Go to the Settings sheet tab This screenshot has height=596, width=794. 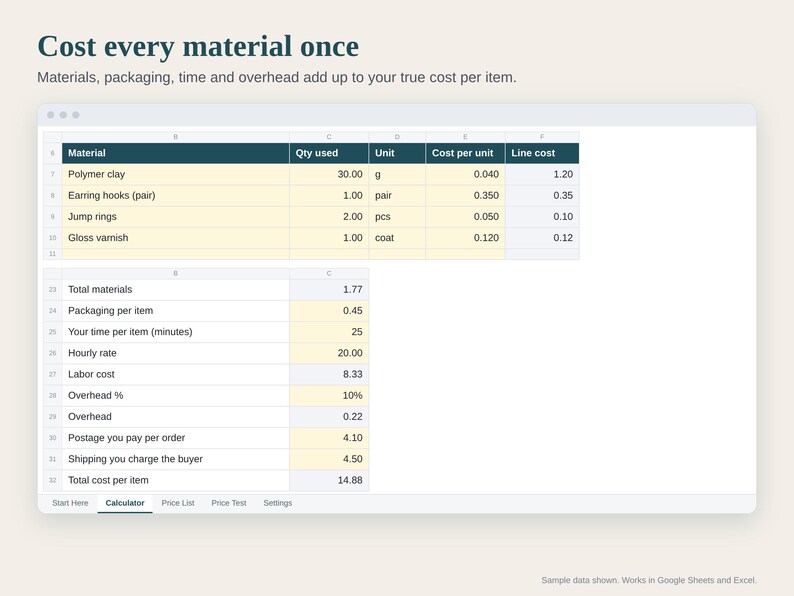tap(277, 503)
